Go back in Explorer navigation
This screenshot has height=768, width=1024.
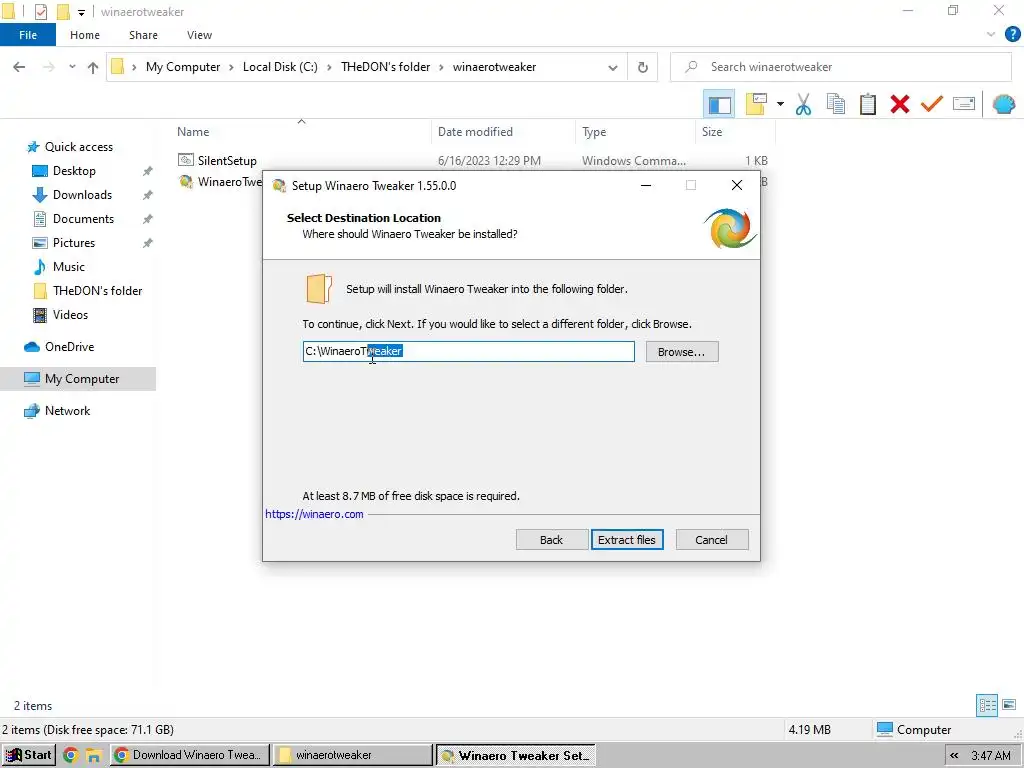pos(19,67)
